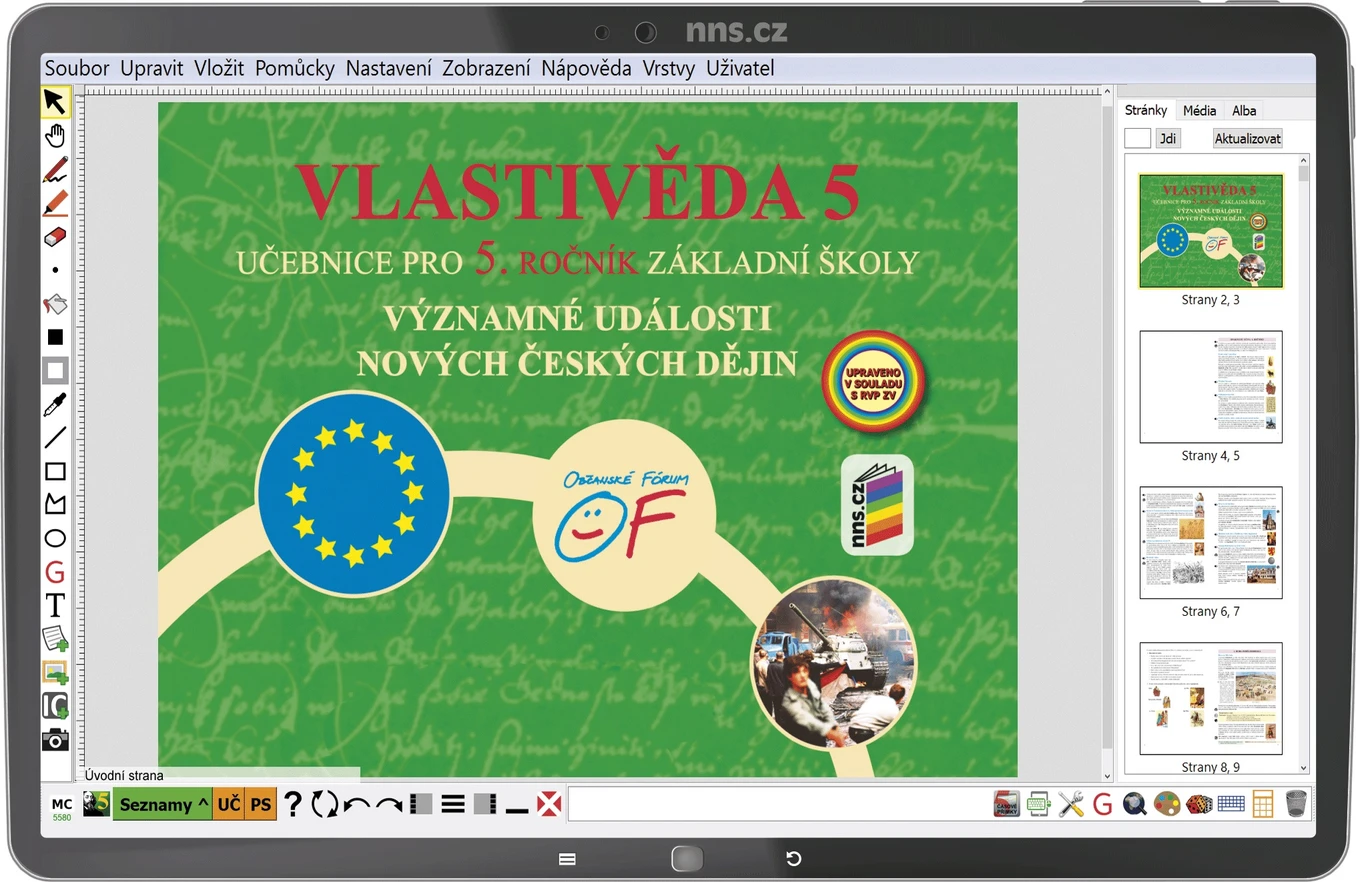Click the Aktualizovat button
Screen dimensions: 1360x882
(x=1247, y=139)
